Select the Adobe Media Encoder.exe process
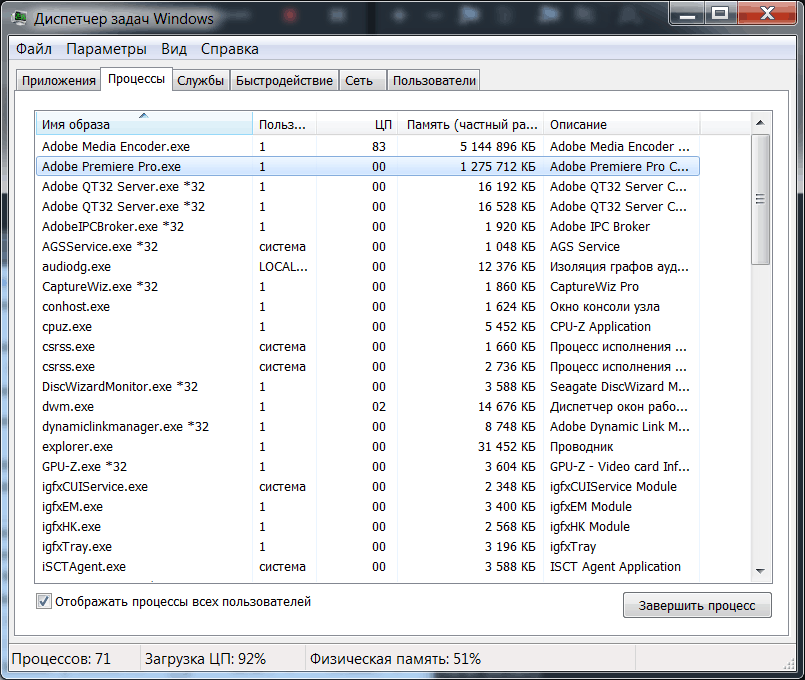 pyautogui.click(x=368, y=147)
